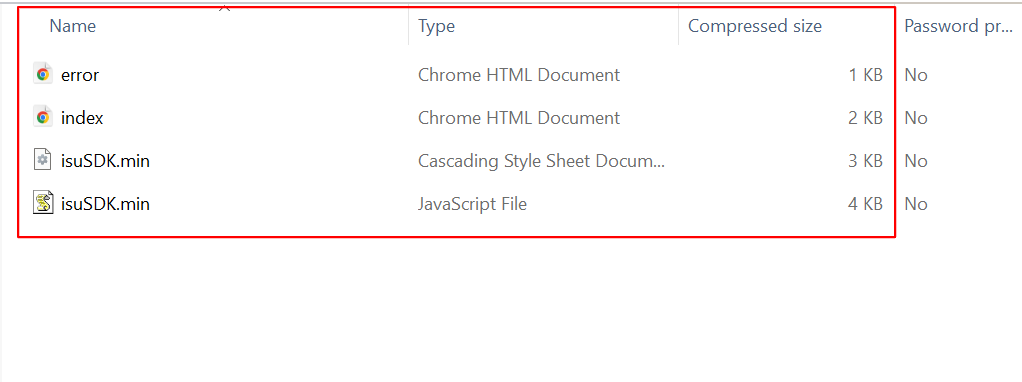Image resolution: width=1022 pixels, height=382 pixels.
Task: Click the No password value in JavaScript File row
Action: [x=916, y=204]
